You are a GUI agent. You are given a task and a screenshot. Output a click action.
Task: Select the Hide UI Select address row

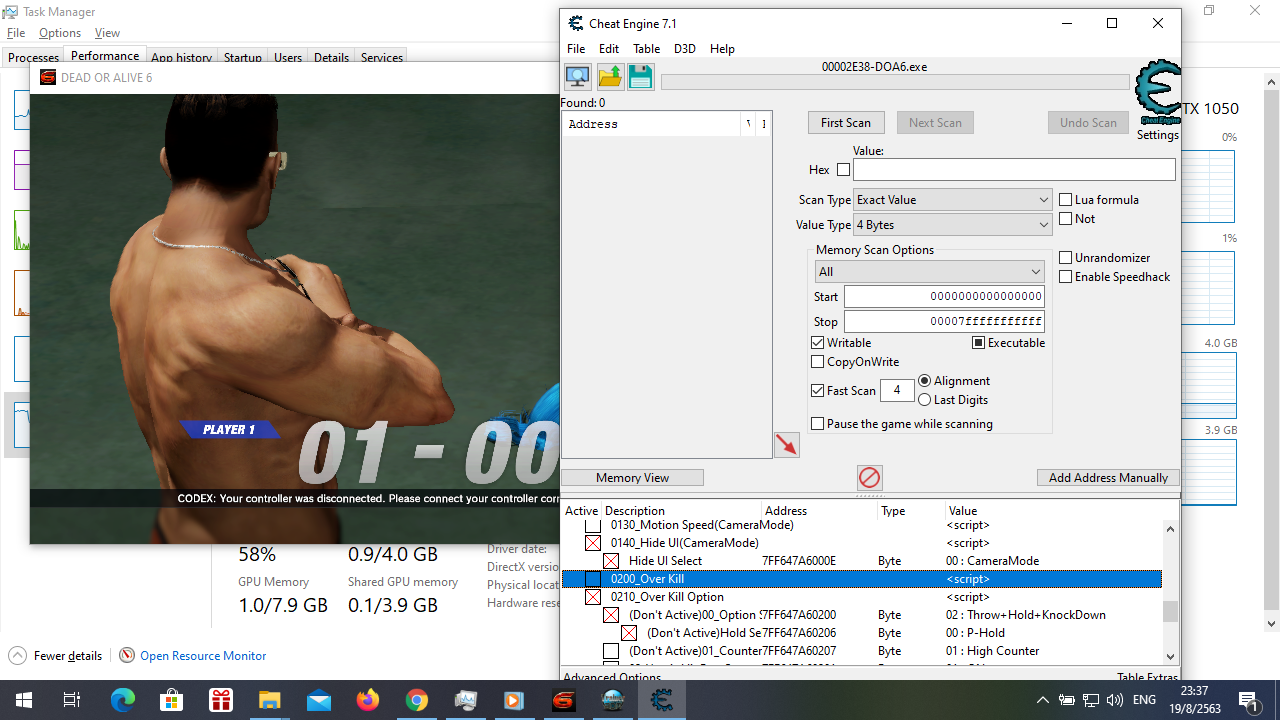862,561
